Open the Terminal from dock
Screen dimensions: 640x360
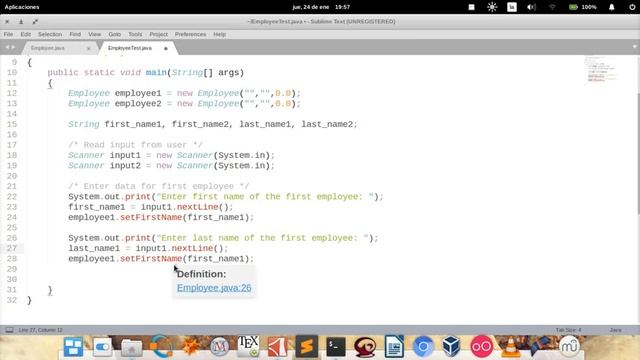tap(336, 347)
